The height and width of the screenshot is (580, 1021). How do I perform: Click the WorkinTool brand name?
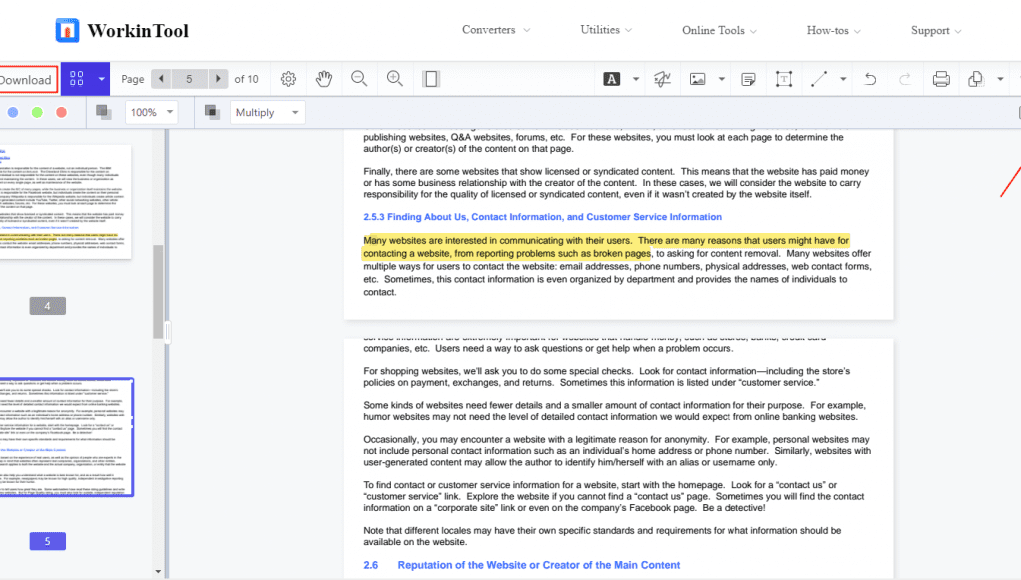[138, 31]
